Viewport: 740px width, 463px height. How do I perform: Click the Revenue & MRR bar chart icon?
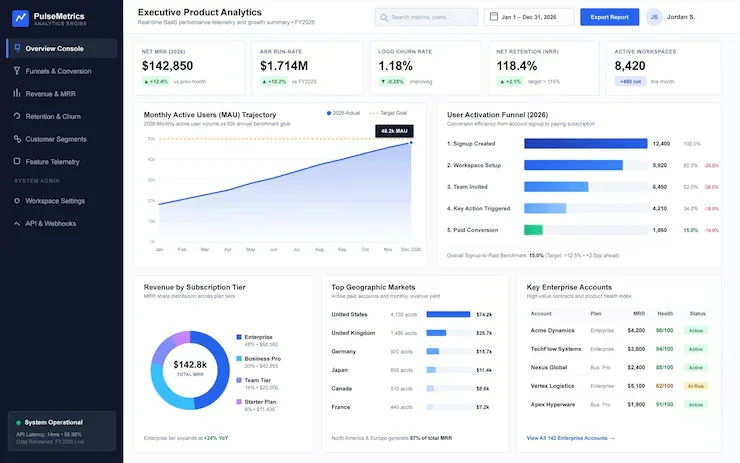coord(17,93)
